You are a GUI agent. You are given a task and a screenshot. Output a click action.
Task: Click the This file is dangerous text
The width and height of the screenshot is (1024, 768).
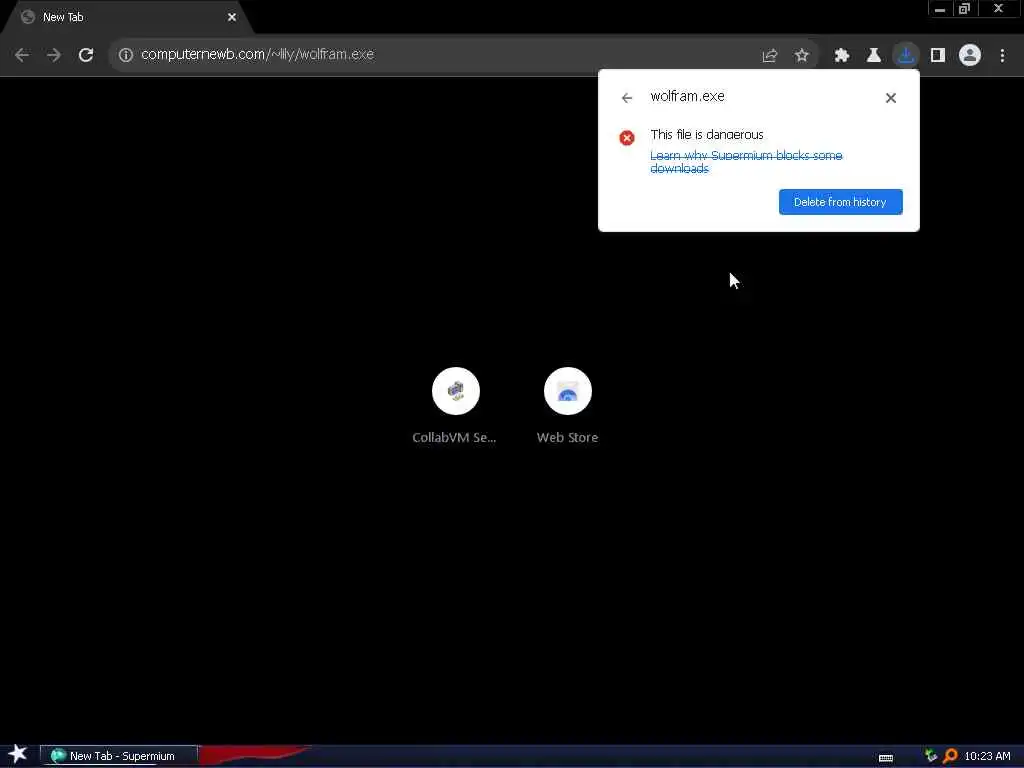(x=707, y=135)
